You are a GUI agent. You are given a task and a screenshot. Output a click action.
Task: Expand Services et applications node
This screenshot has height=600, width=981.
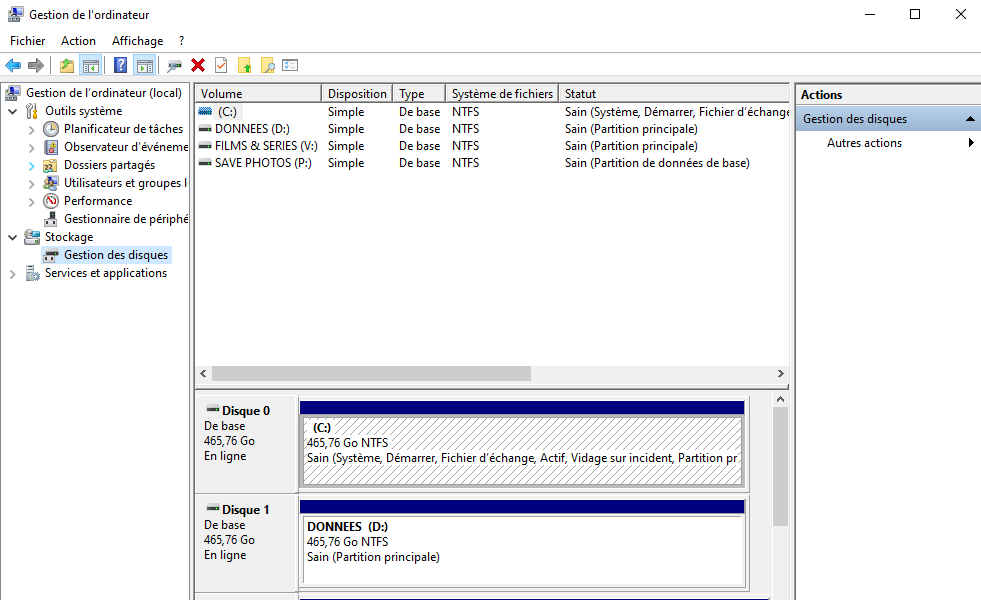[13, 273]
